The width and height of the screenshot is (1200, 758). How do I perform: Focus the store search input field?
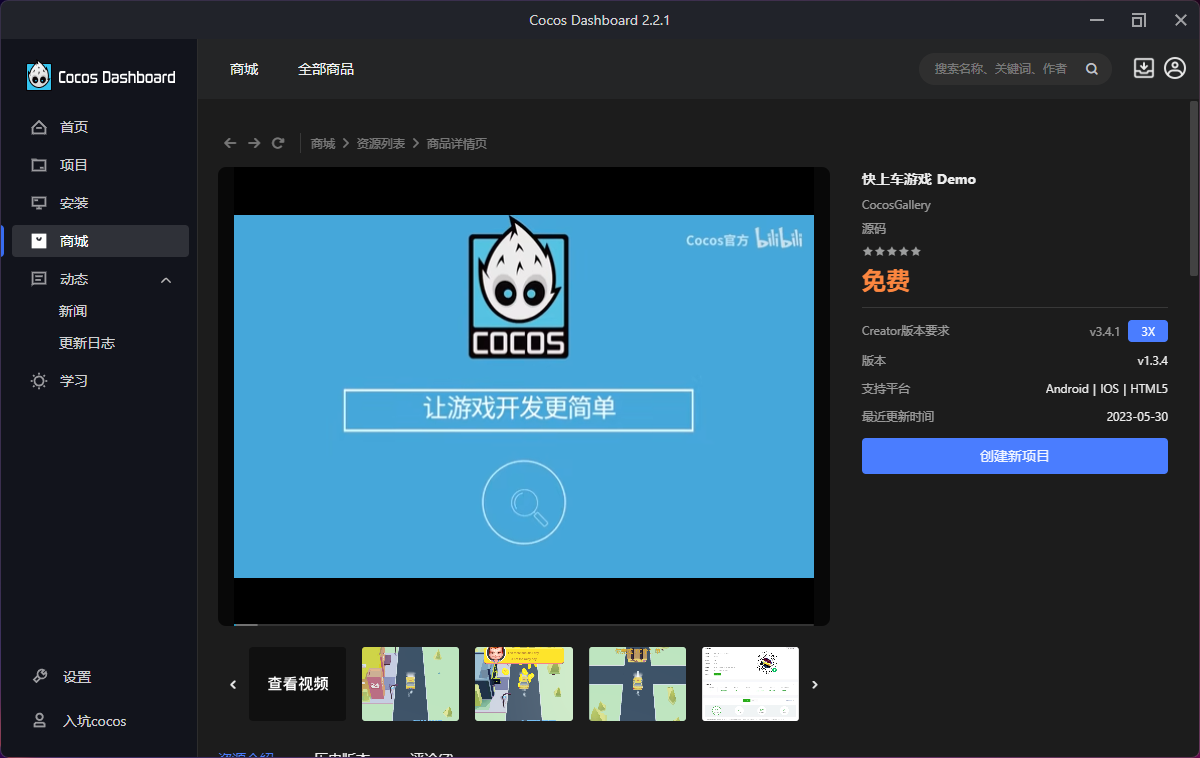tap(1000, 69)
